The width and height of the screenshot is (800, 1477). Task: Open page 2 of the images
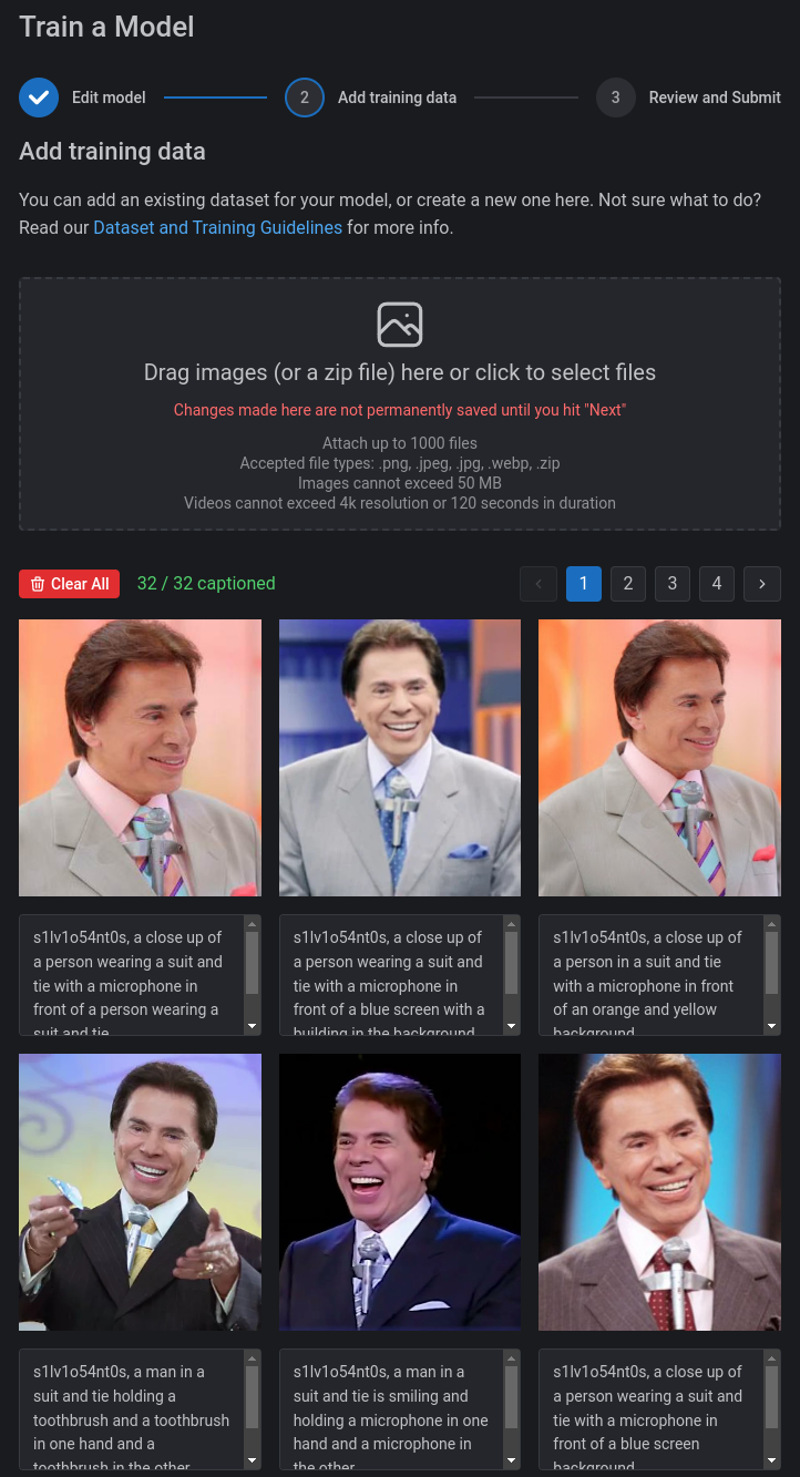point(628,584)
